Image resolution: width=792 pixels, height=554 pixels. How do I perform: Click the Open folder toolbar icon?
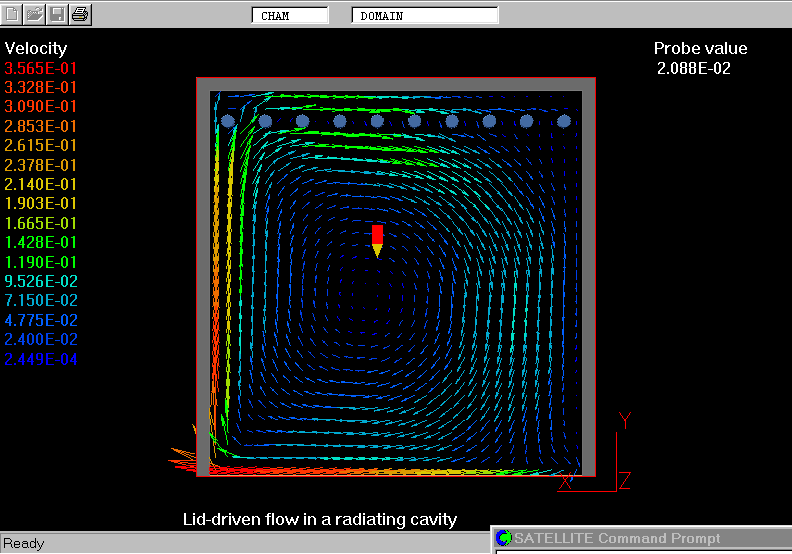click(x=34, y=14)
